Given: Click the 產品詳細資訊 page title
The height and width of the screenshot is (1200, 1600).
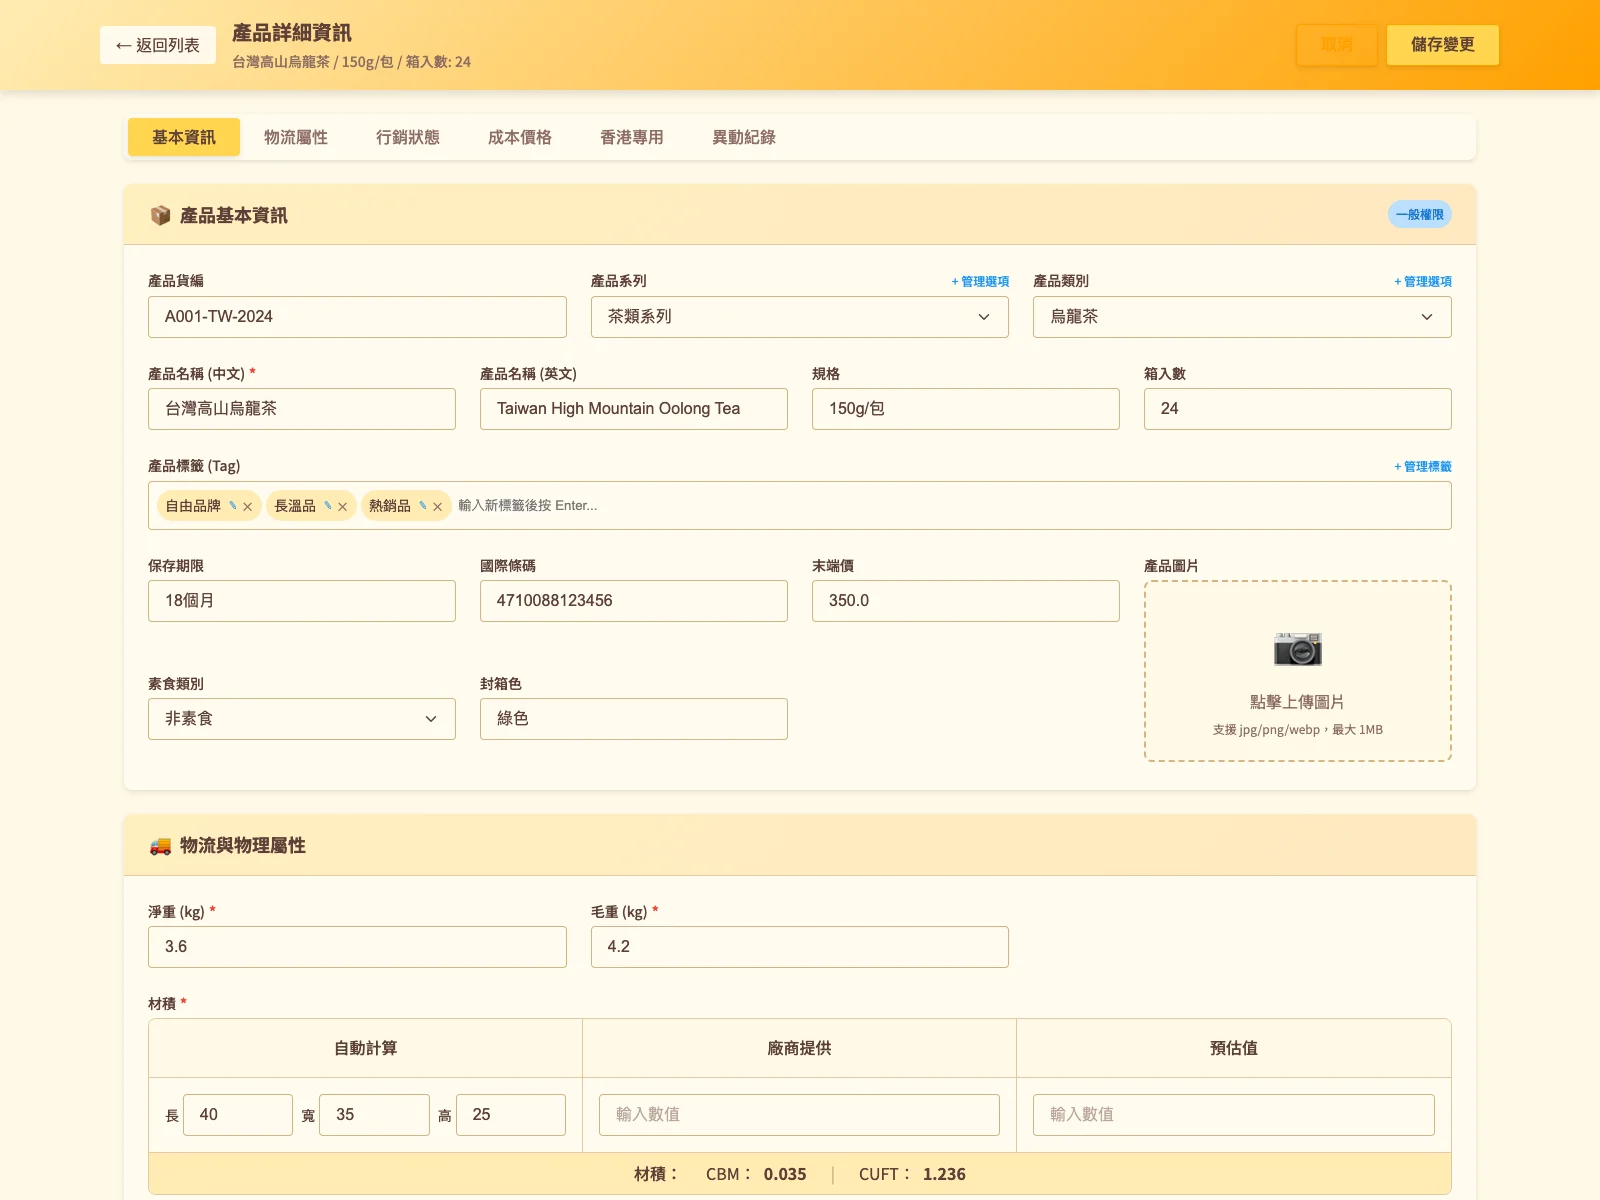Looking at the screenshot, I should click(x=292, y=33).
